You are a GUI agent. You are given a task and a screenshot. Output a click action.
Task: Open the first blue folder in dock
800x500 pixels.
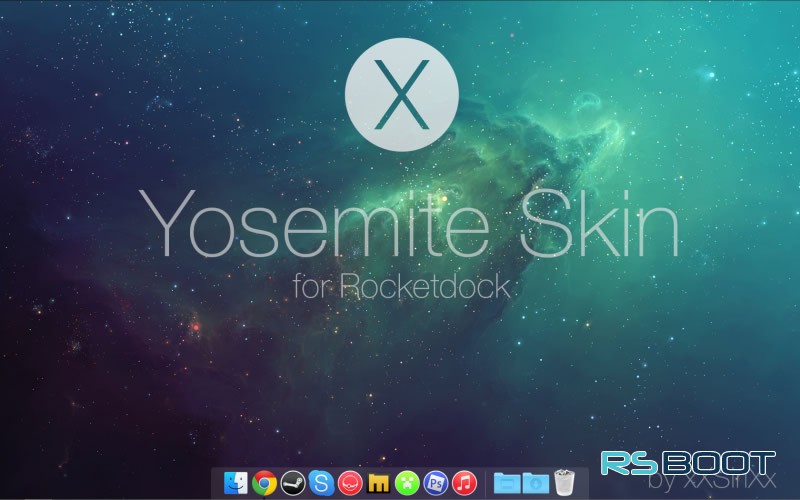click(507, 483)
